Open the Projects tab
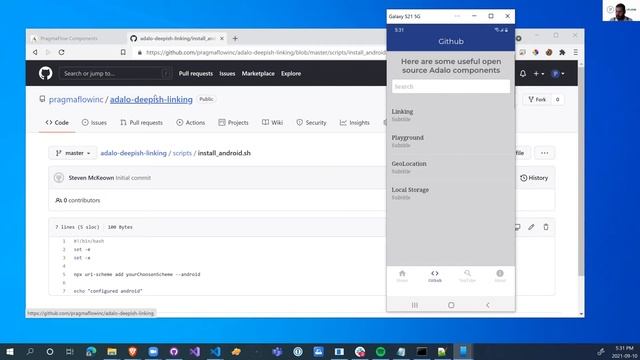Screen dimensions: 640x360 click(x=233, y=122)
